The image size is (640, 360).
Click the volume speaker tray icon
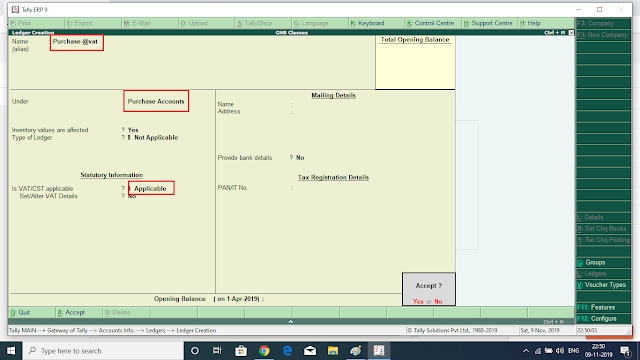[x=560, y=351]
